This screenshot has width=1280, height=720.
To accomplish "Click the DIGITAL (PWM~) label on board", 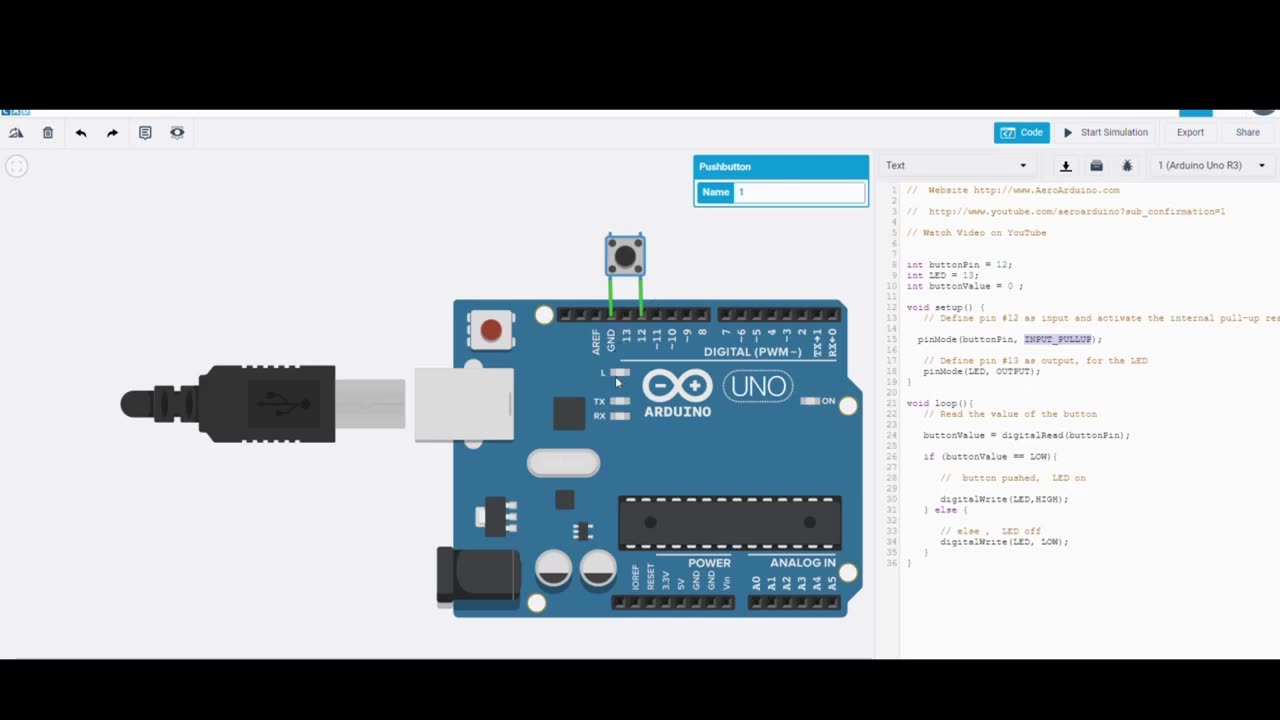I will tap(752, 352).
